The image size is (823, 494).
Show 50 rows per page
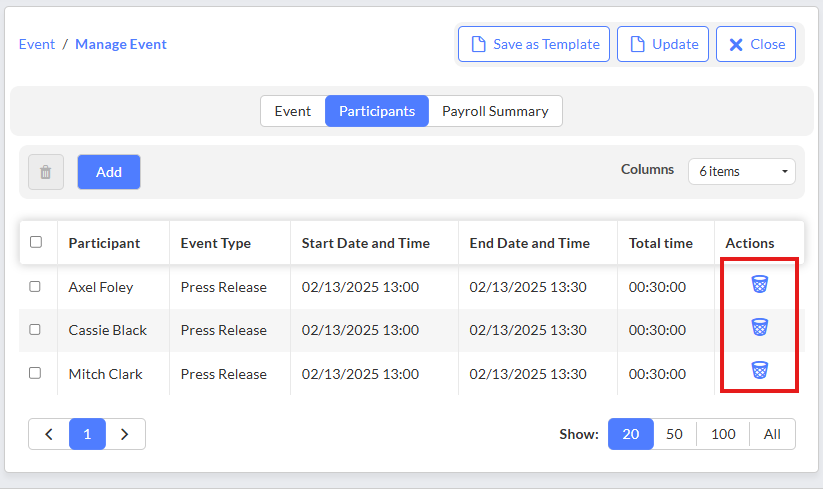pyautogui.click(x=674, y=434)
